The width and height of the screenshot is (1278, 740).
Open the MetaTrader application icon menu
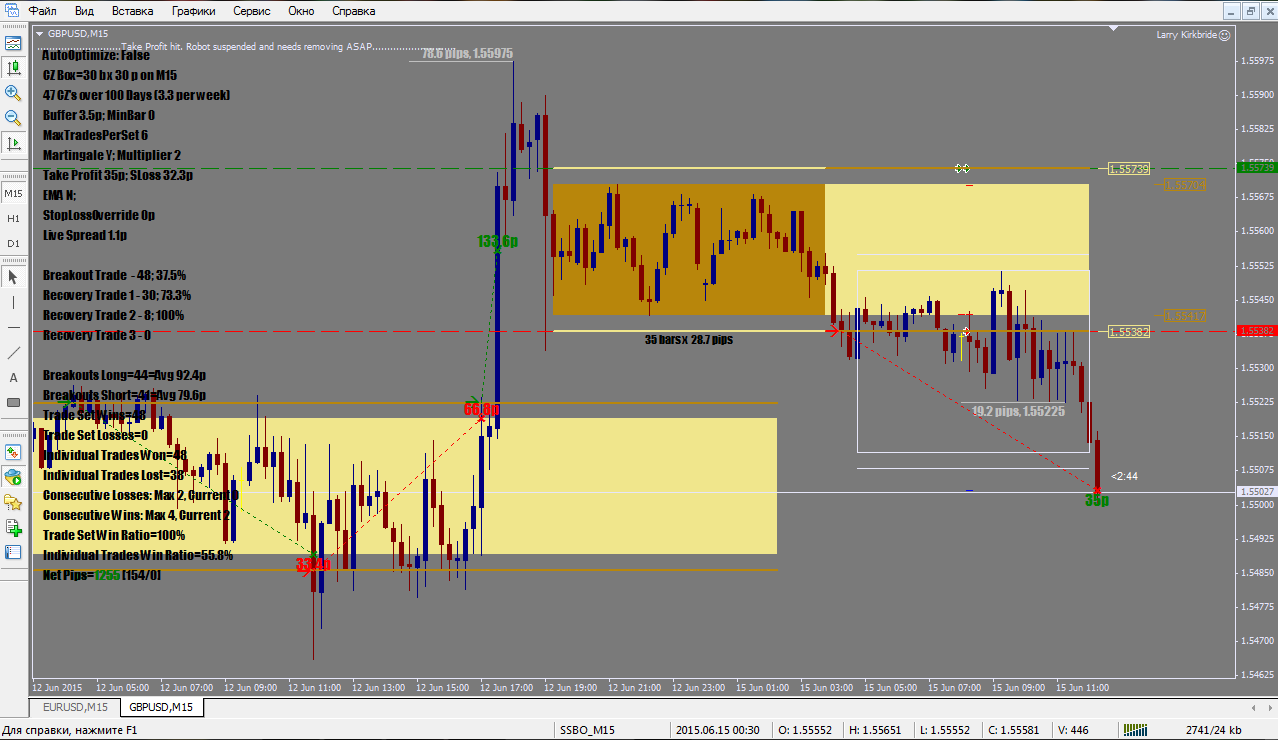[x=12, y=11]
